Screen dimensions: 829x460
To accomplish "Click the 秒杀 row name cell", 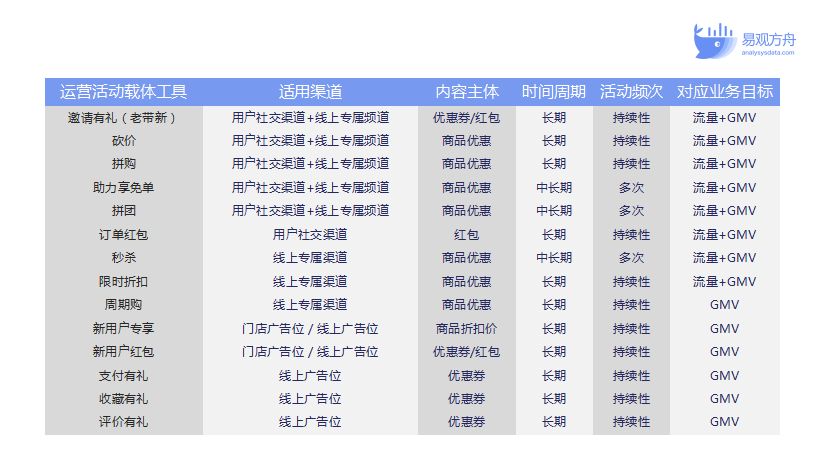I will tap(123, 258).
